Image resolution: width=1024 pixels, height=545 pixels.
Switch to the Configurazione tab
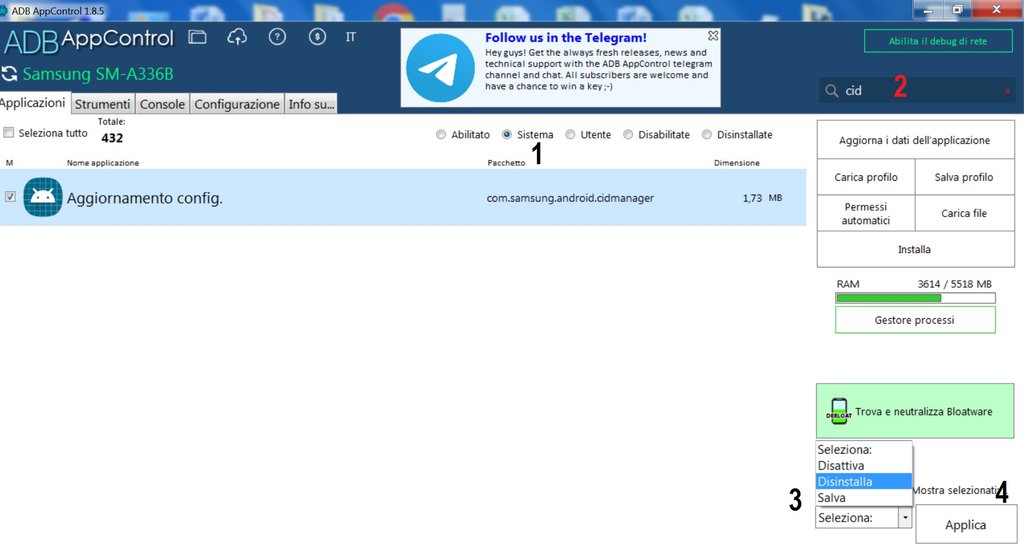tap(237, 104)
